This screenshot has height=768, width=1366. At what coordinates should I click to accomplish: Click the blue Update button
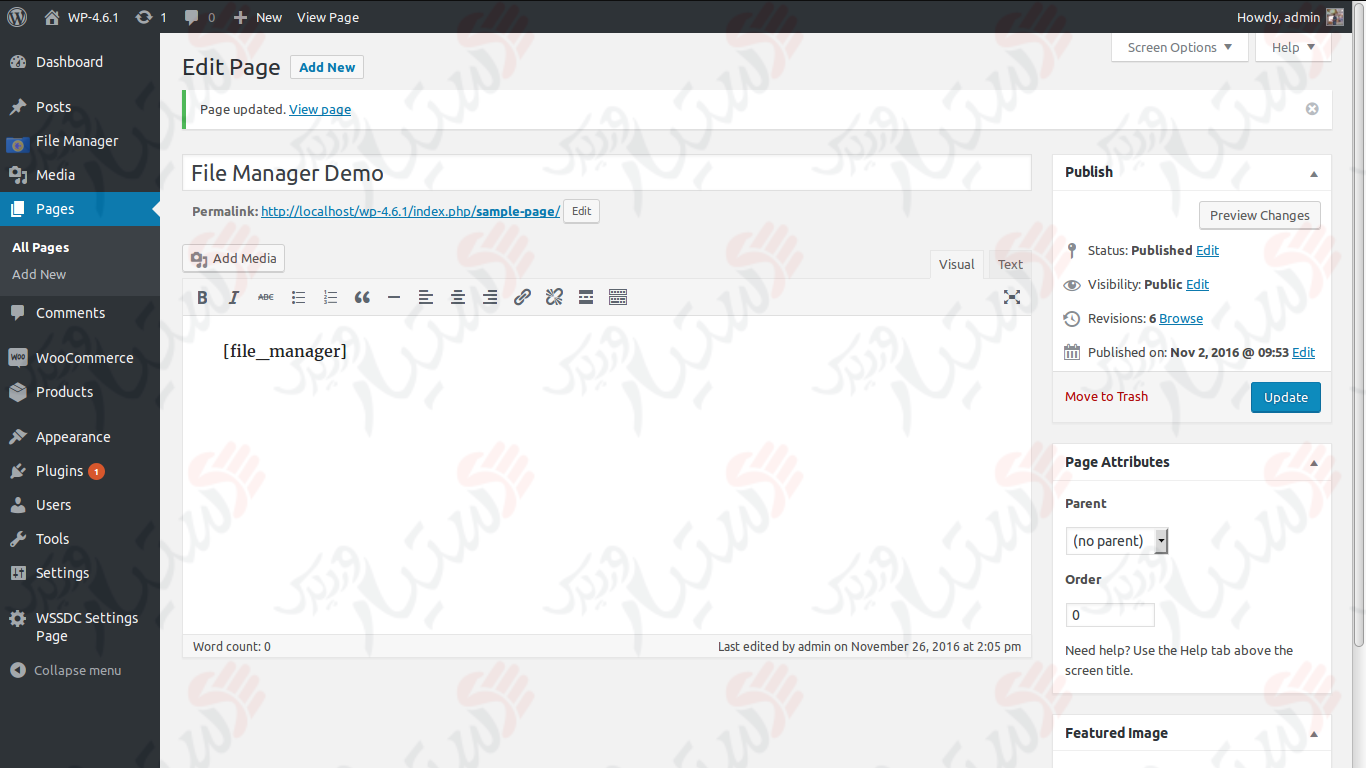(x=1285, y=397)
